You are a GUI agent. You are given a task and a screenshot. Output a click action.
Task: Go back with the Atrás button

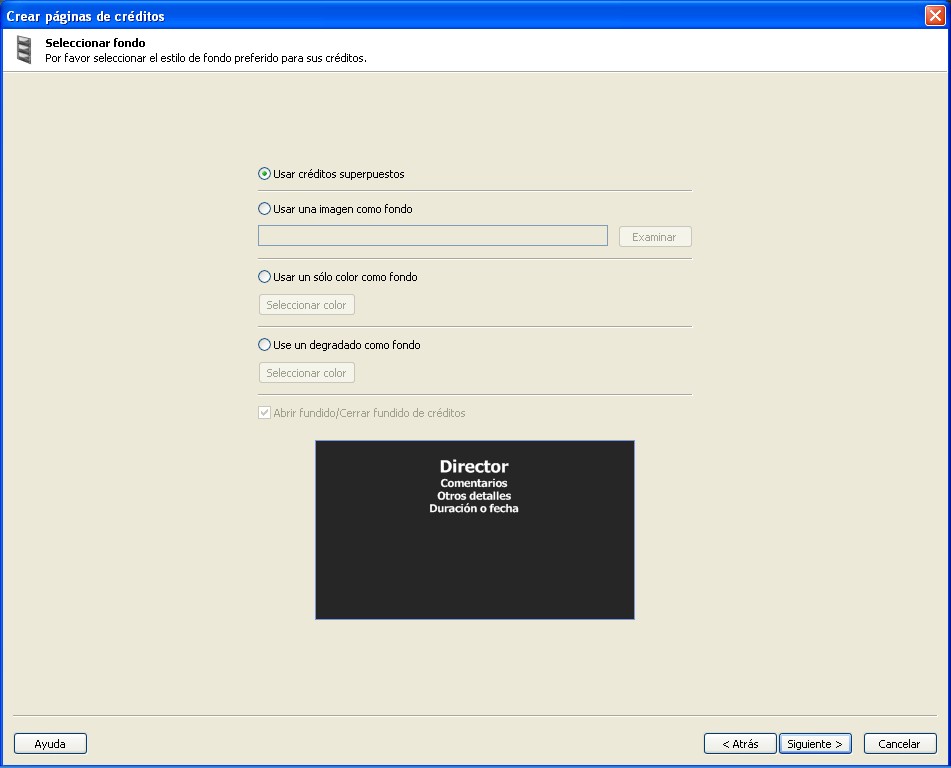(740, 744)
